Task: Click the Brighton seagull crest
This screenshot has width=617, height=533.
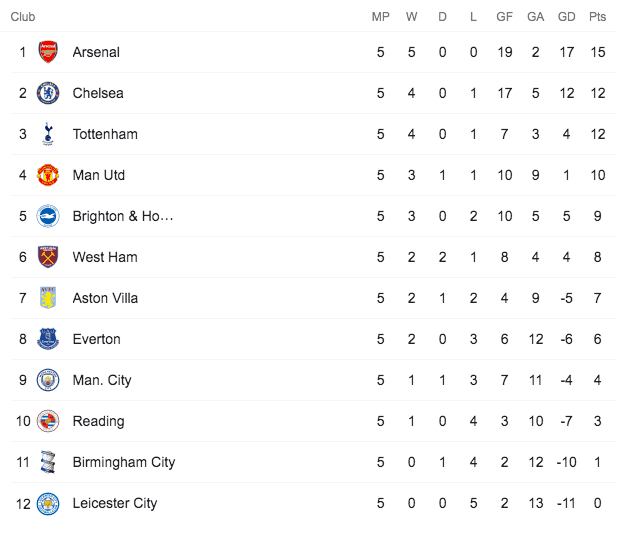Action: (48, 216)
